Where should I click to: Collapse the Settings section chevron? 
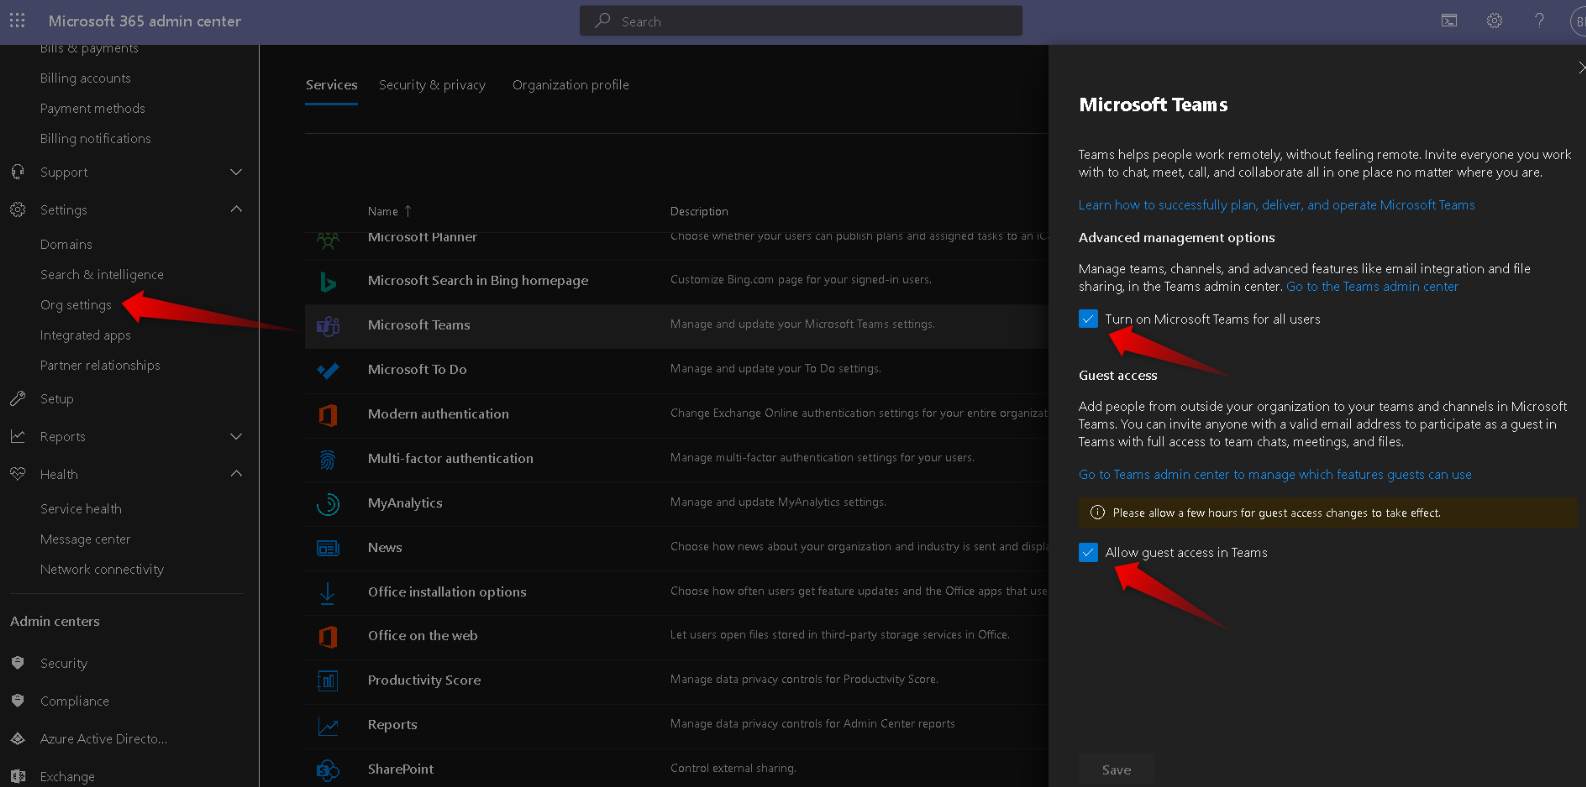pos(236,209)
